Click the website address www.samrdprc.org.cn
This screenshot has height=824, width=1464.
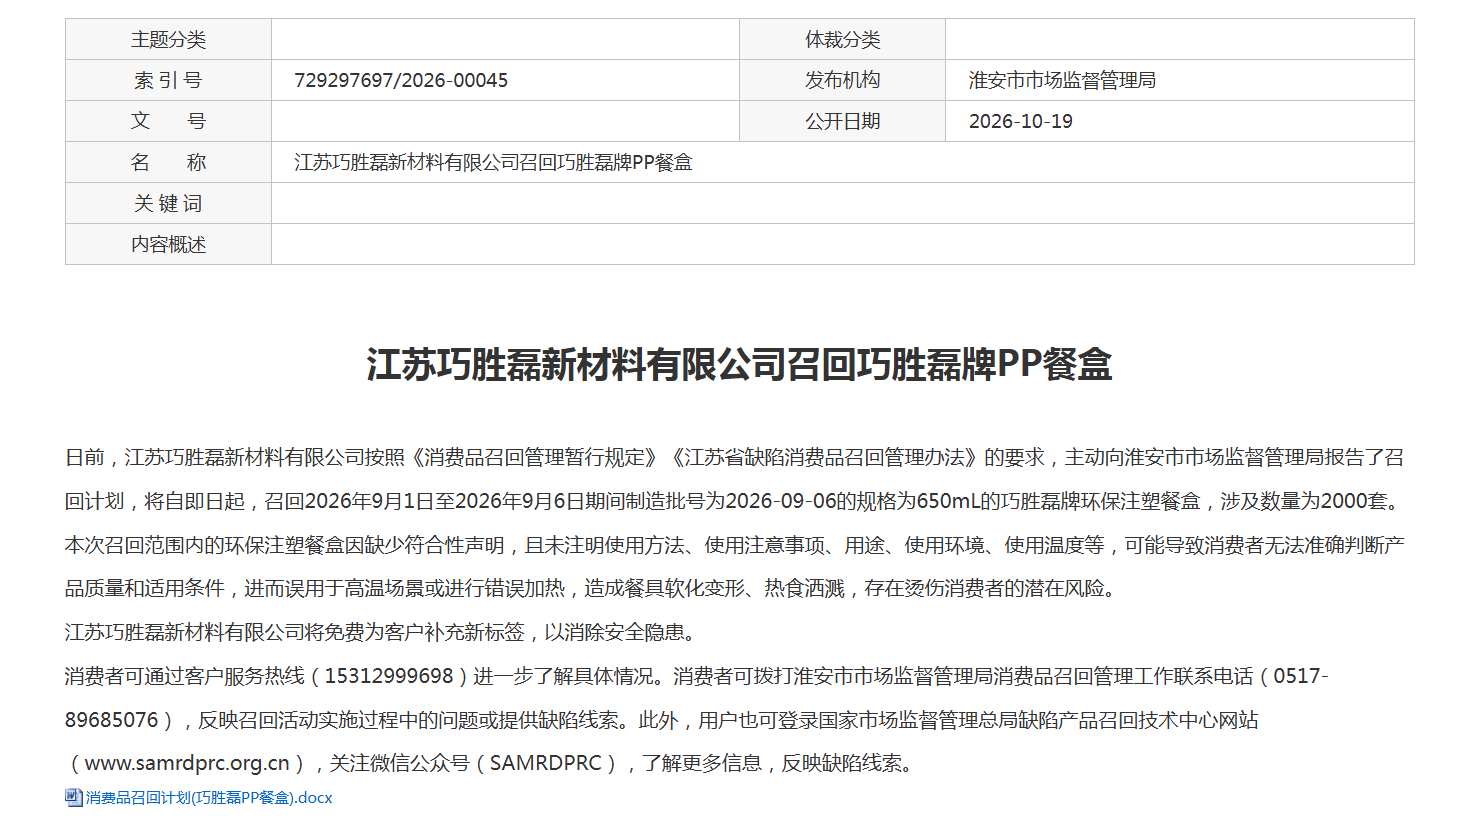pyautogui.click(x=187, y=763)
